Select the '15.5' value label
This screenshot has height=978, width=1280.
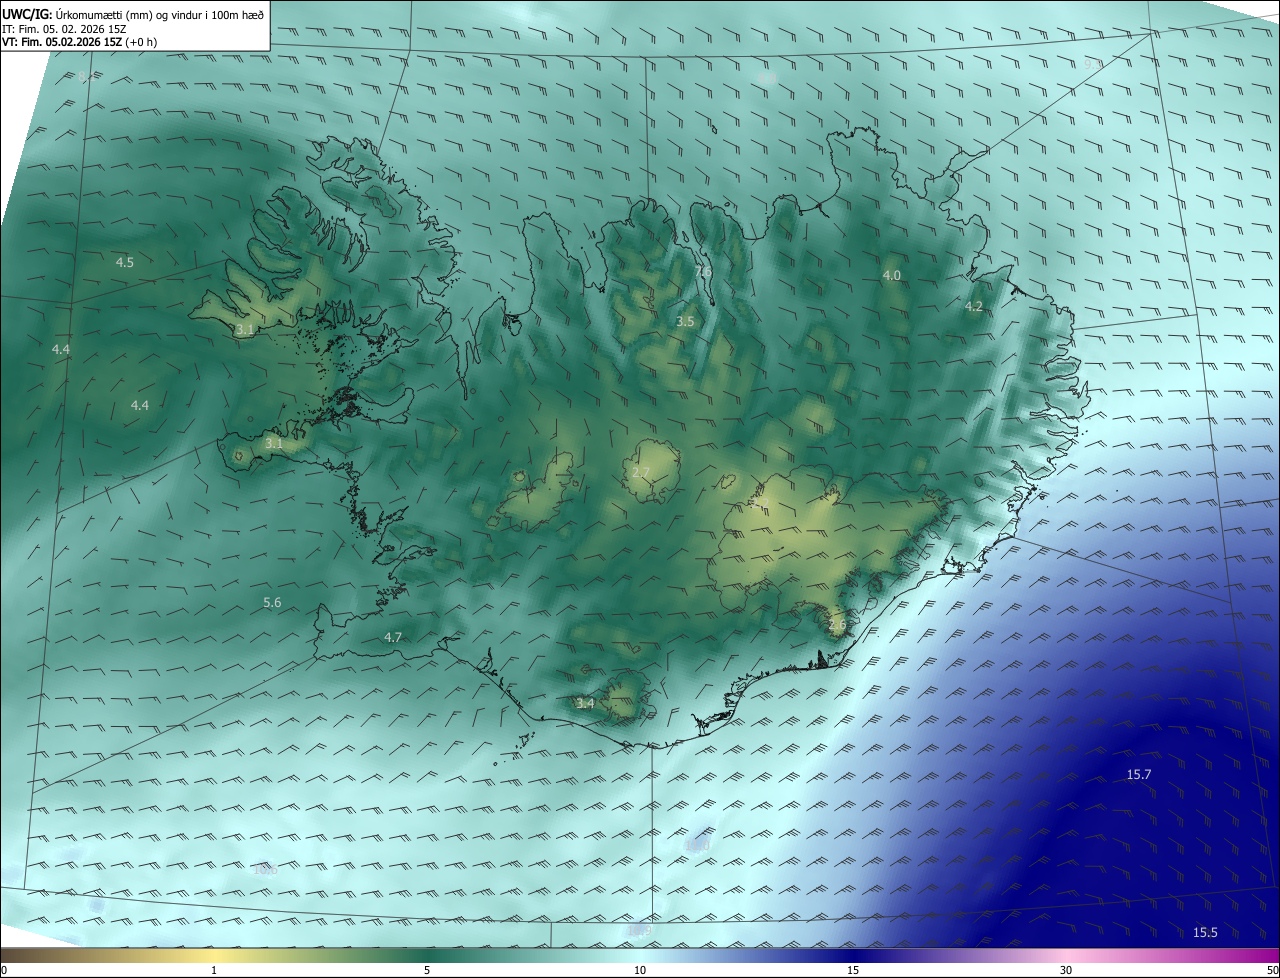coord(1205,933)
